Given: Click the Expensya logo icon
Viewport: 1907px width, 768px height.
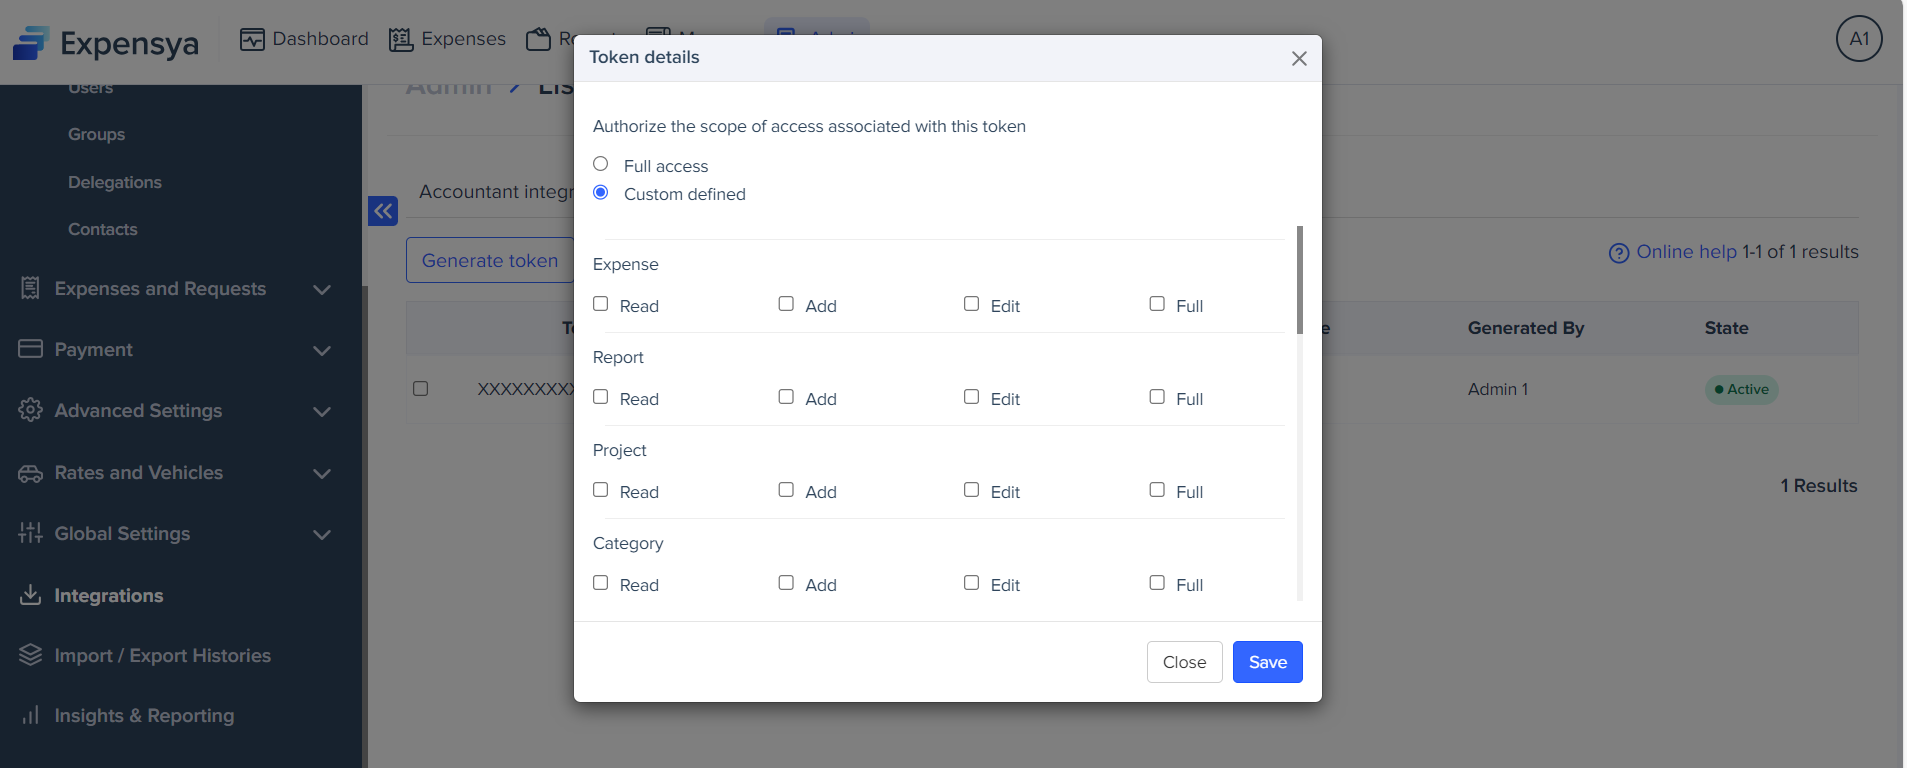Looking at the screenshot, I should point(30,43).
